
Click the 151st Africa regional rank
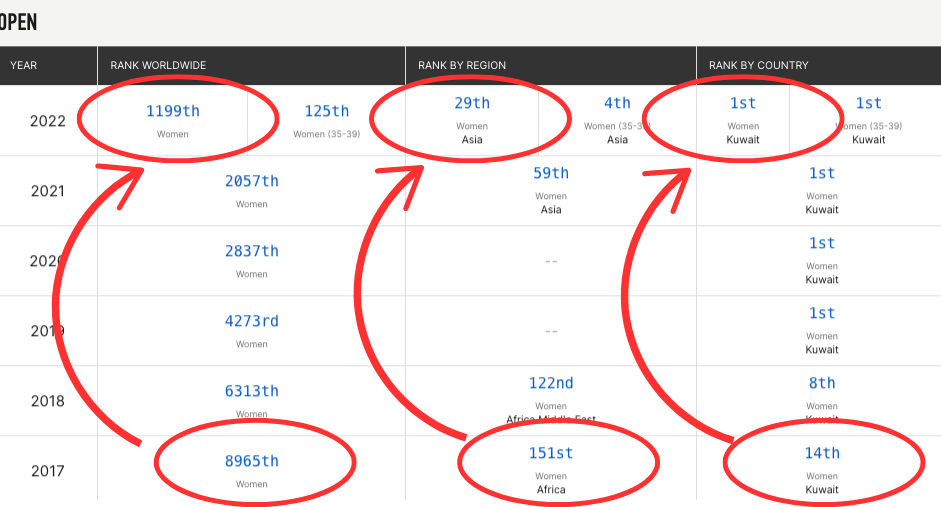(551, 453)
